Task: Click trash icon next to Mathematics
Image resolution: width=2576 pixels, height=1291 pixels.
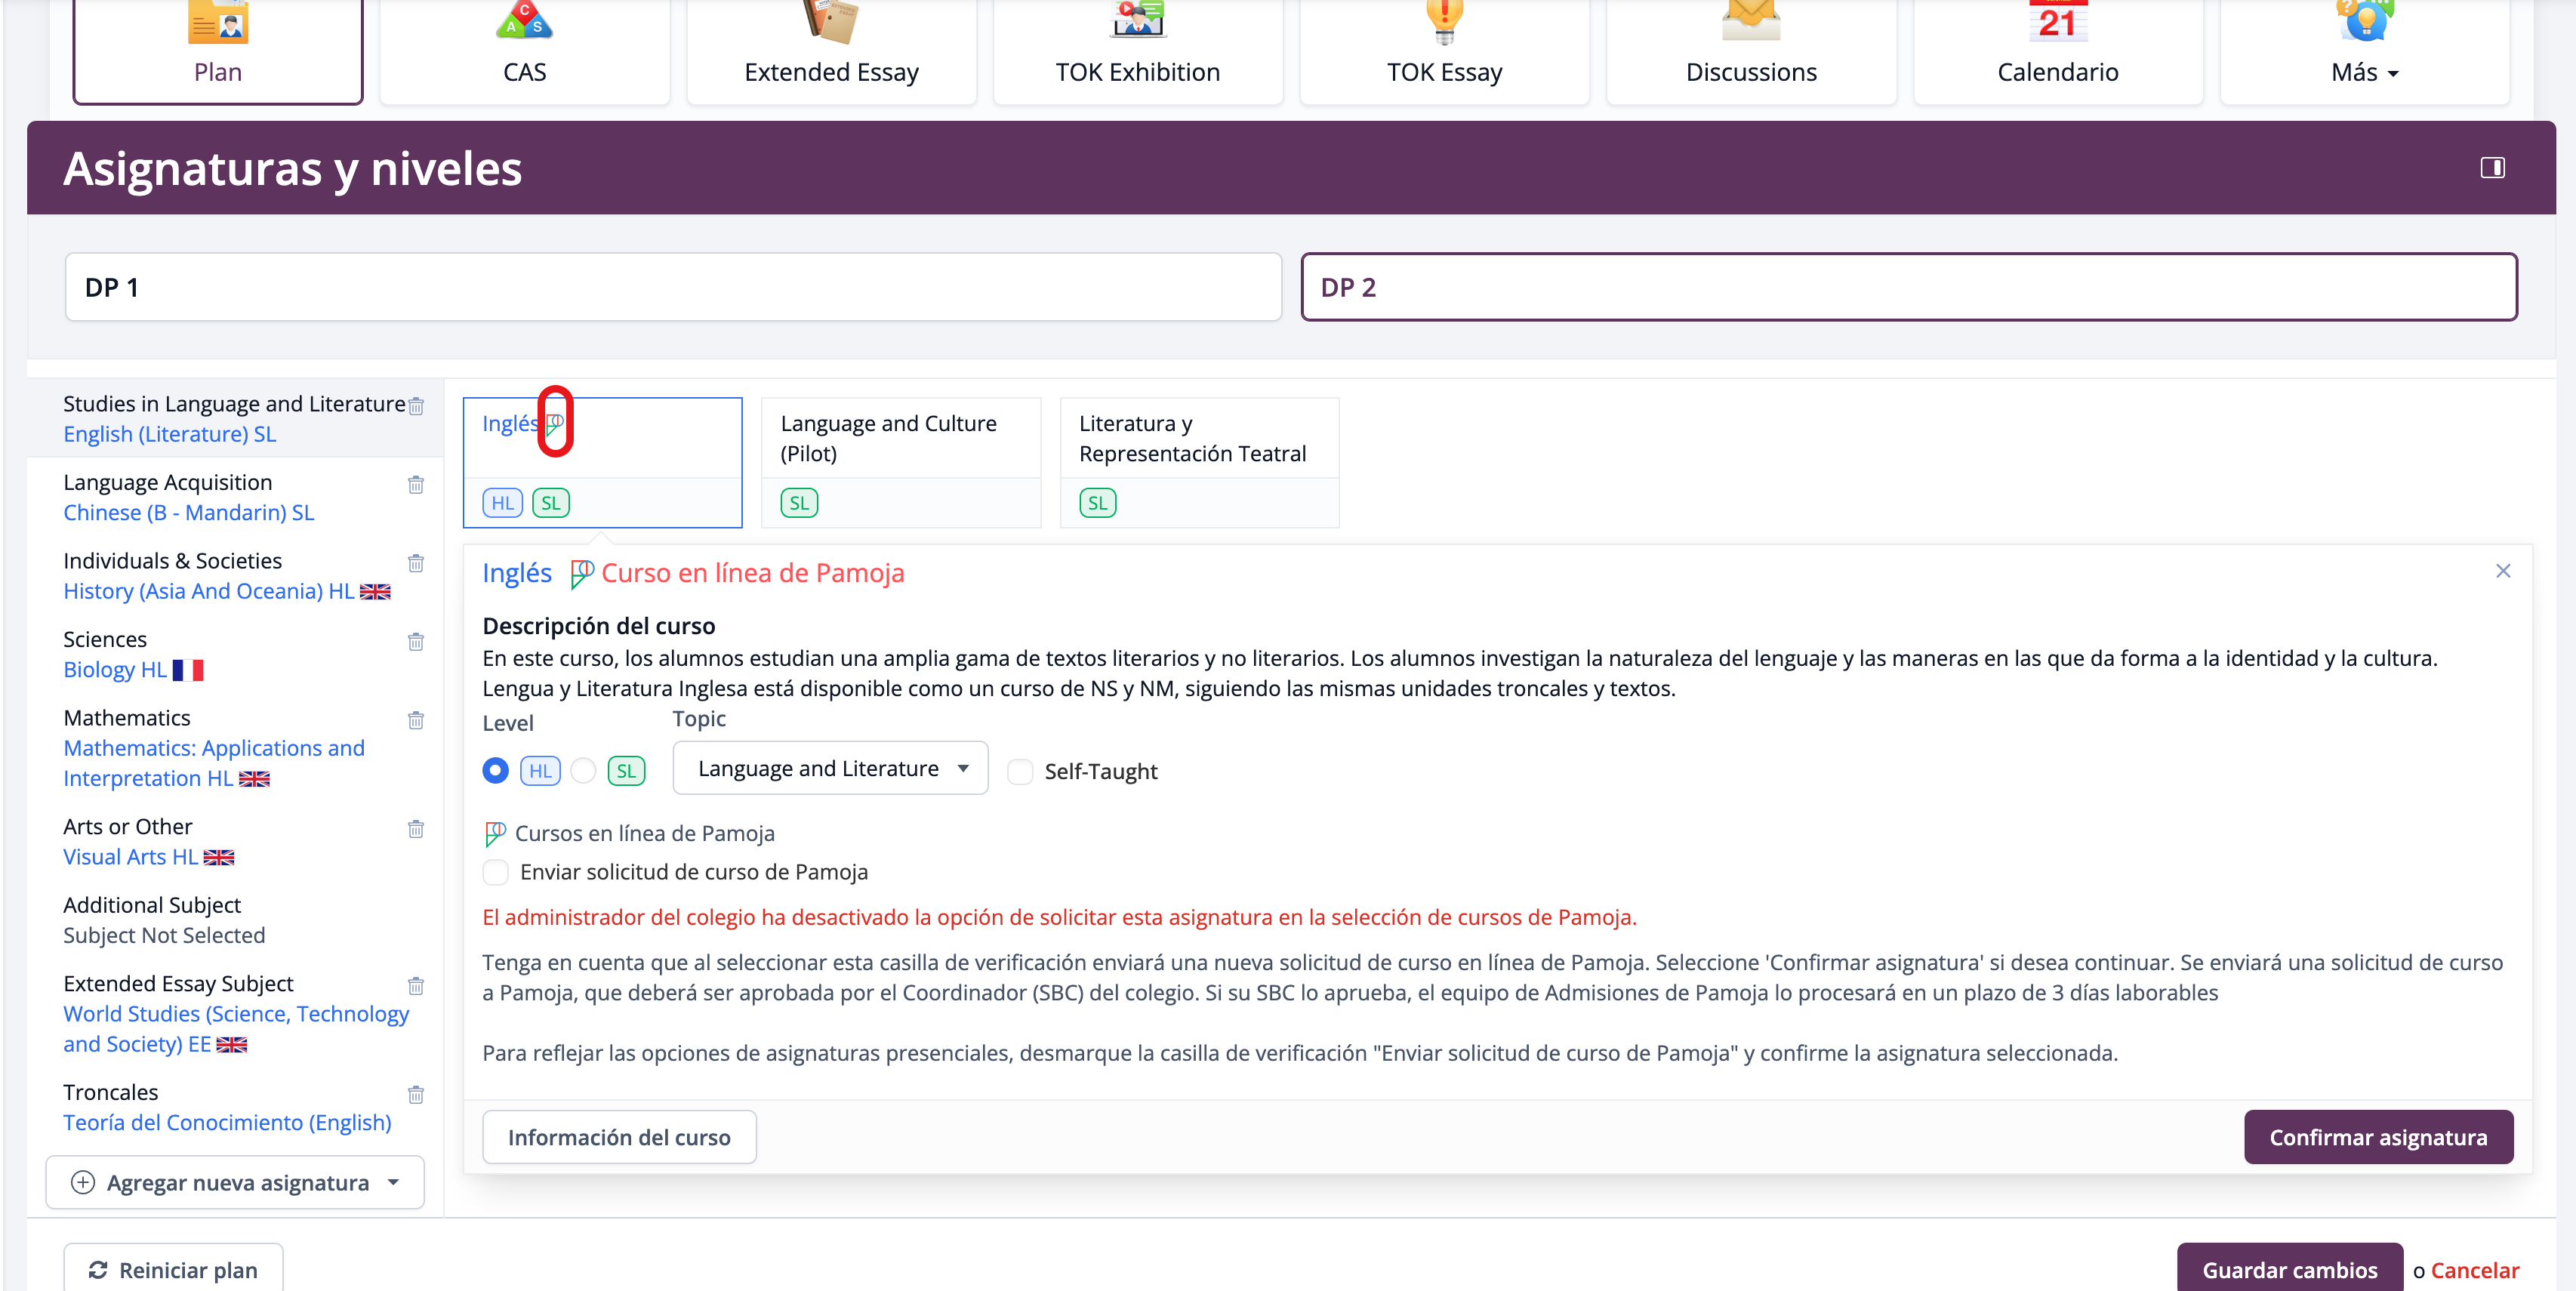Action: (416, 720)
